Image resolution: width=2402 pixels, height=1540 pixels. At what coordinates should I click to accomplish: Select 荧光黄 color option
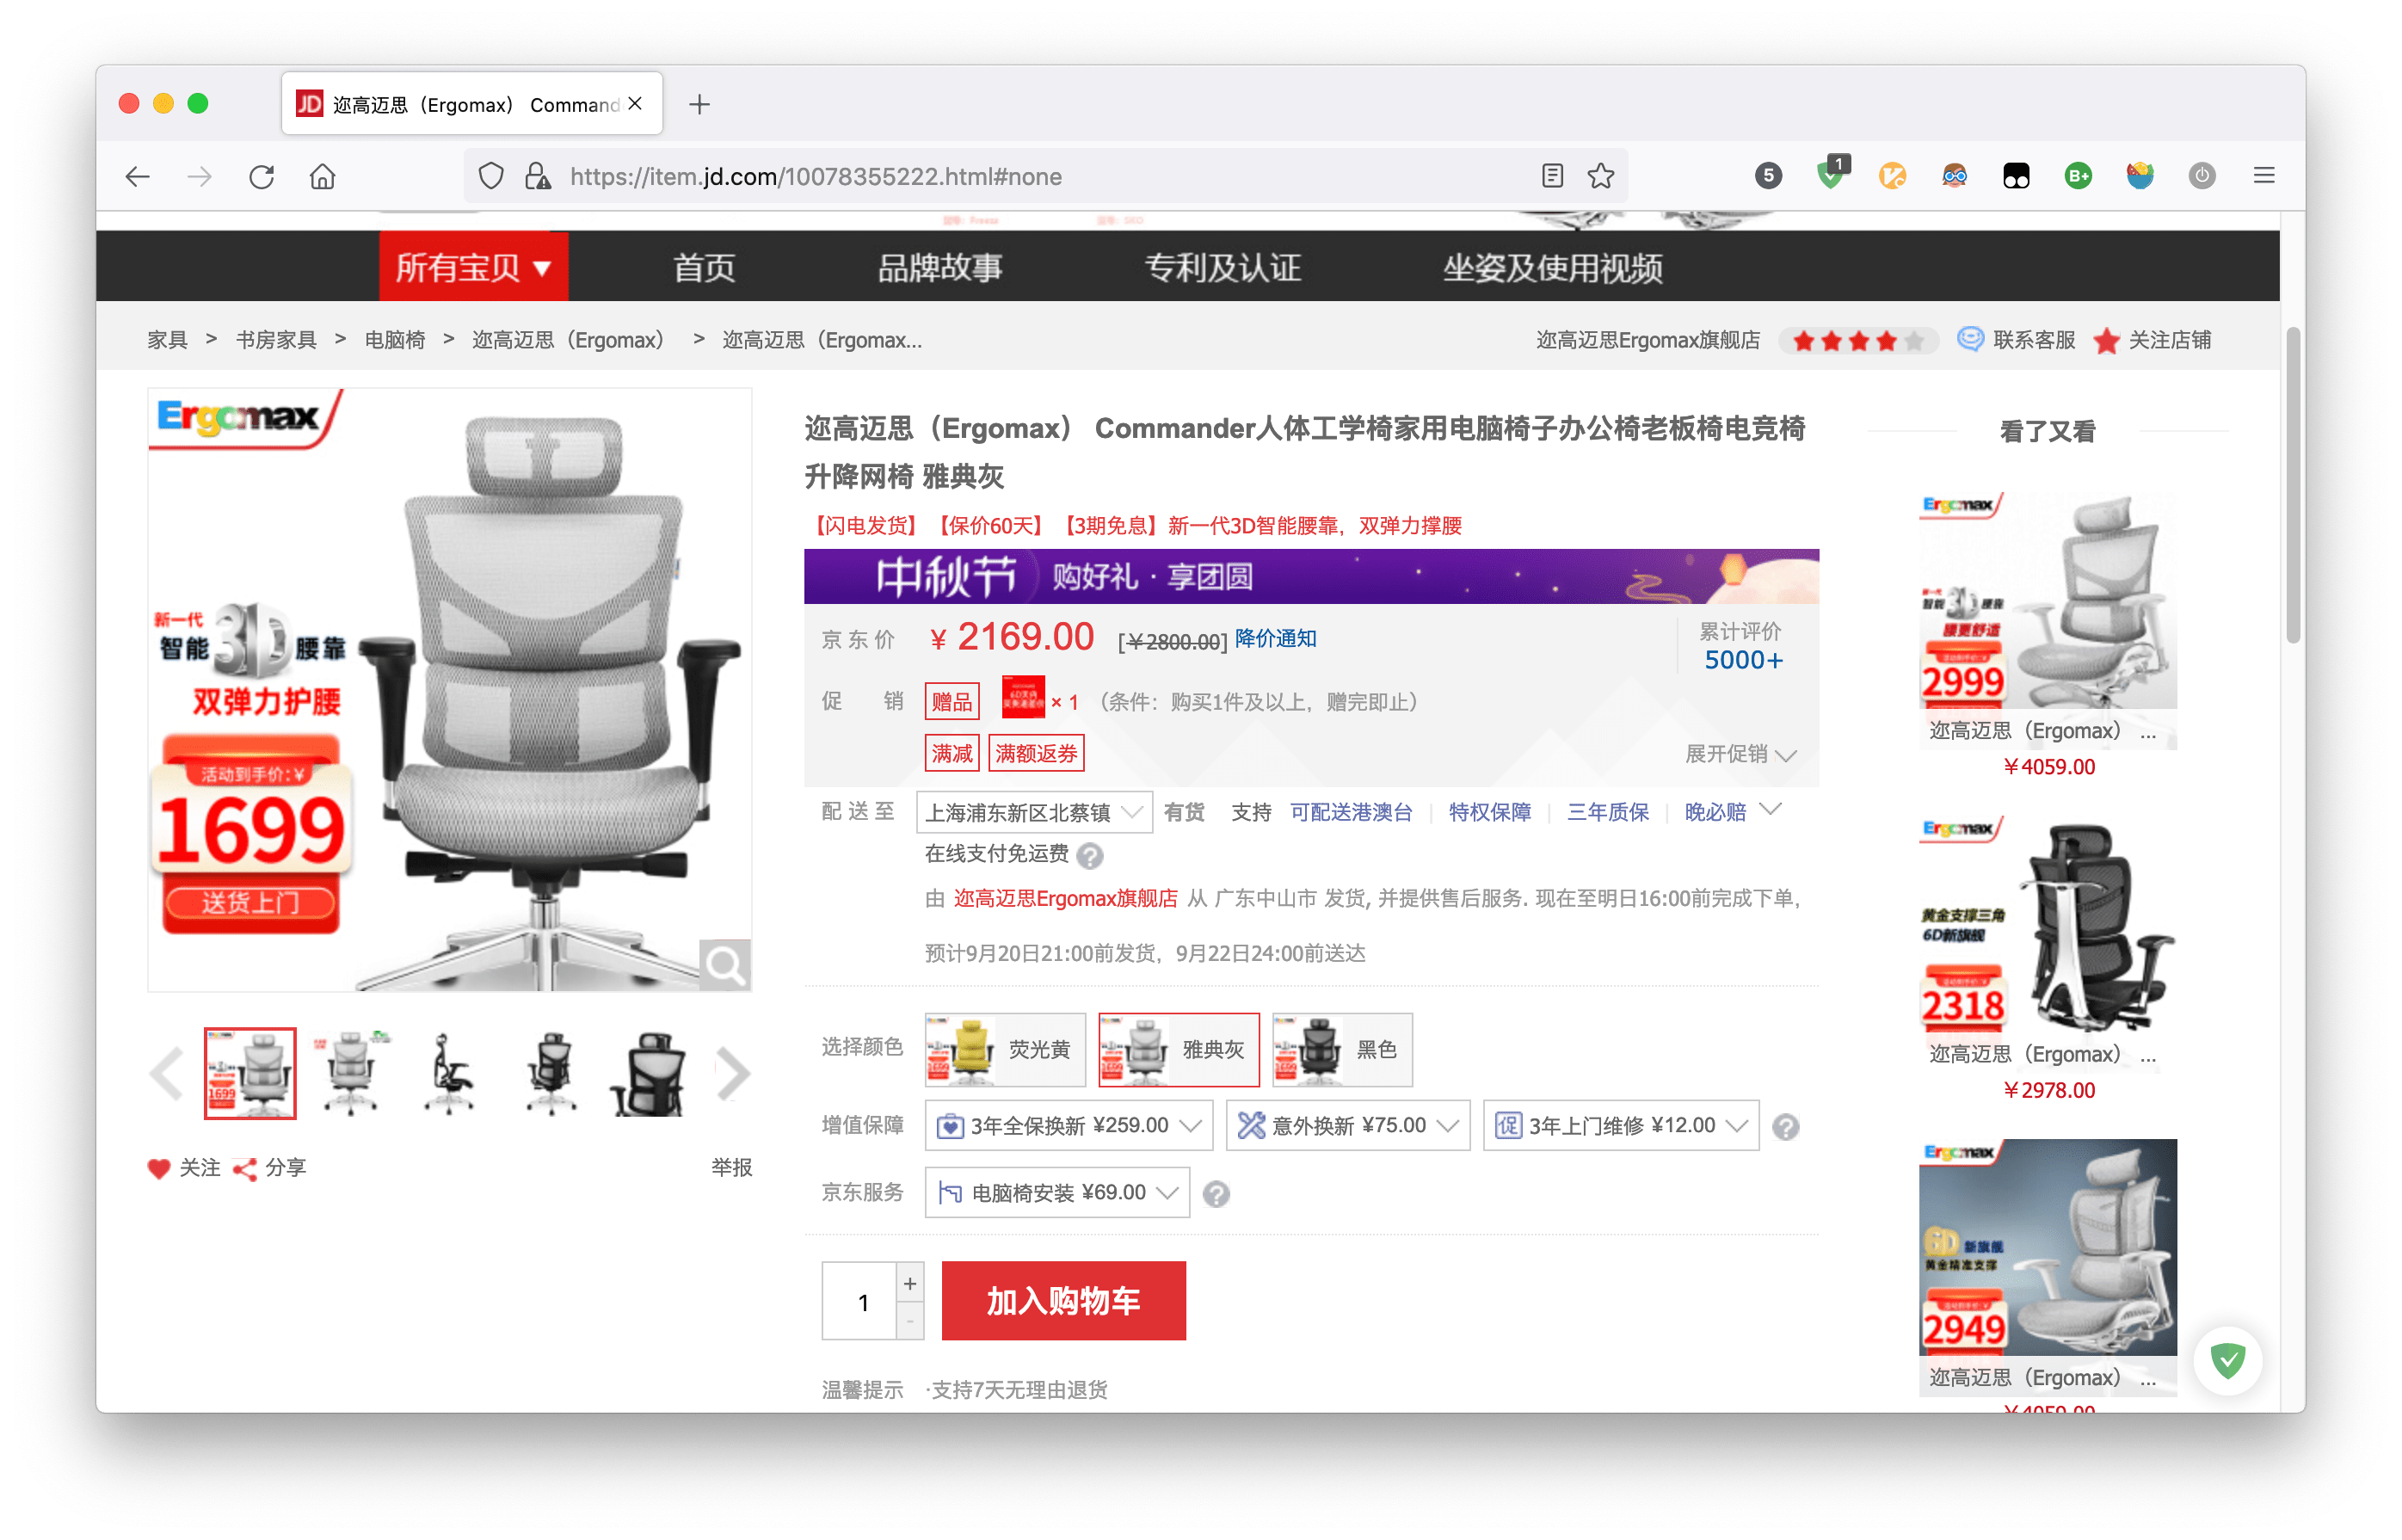click(1005, 1049)
